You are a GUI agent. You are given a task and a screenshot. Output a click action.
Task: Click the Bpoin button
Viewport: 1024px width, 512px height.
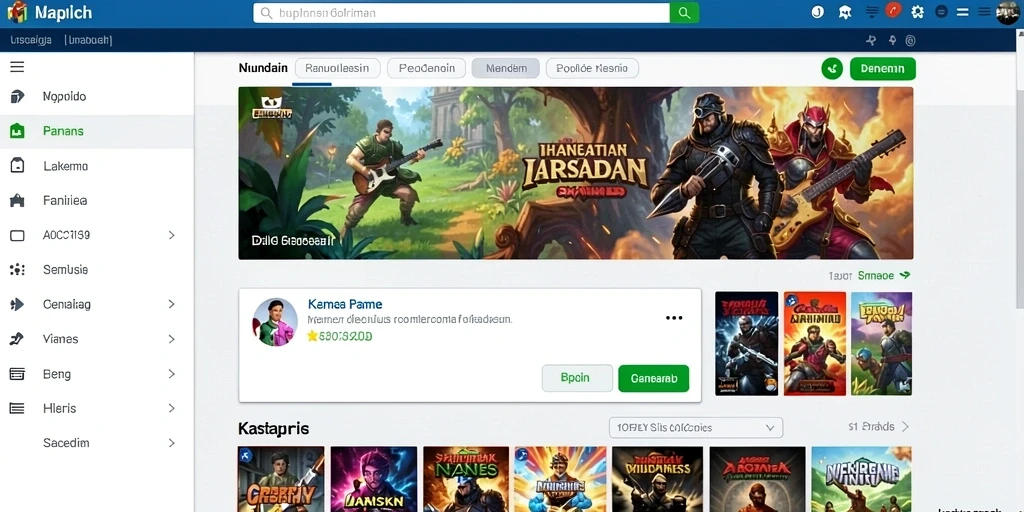point(577,378)
